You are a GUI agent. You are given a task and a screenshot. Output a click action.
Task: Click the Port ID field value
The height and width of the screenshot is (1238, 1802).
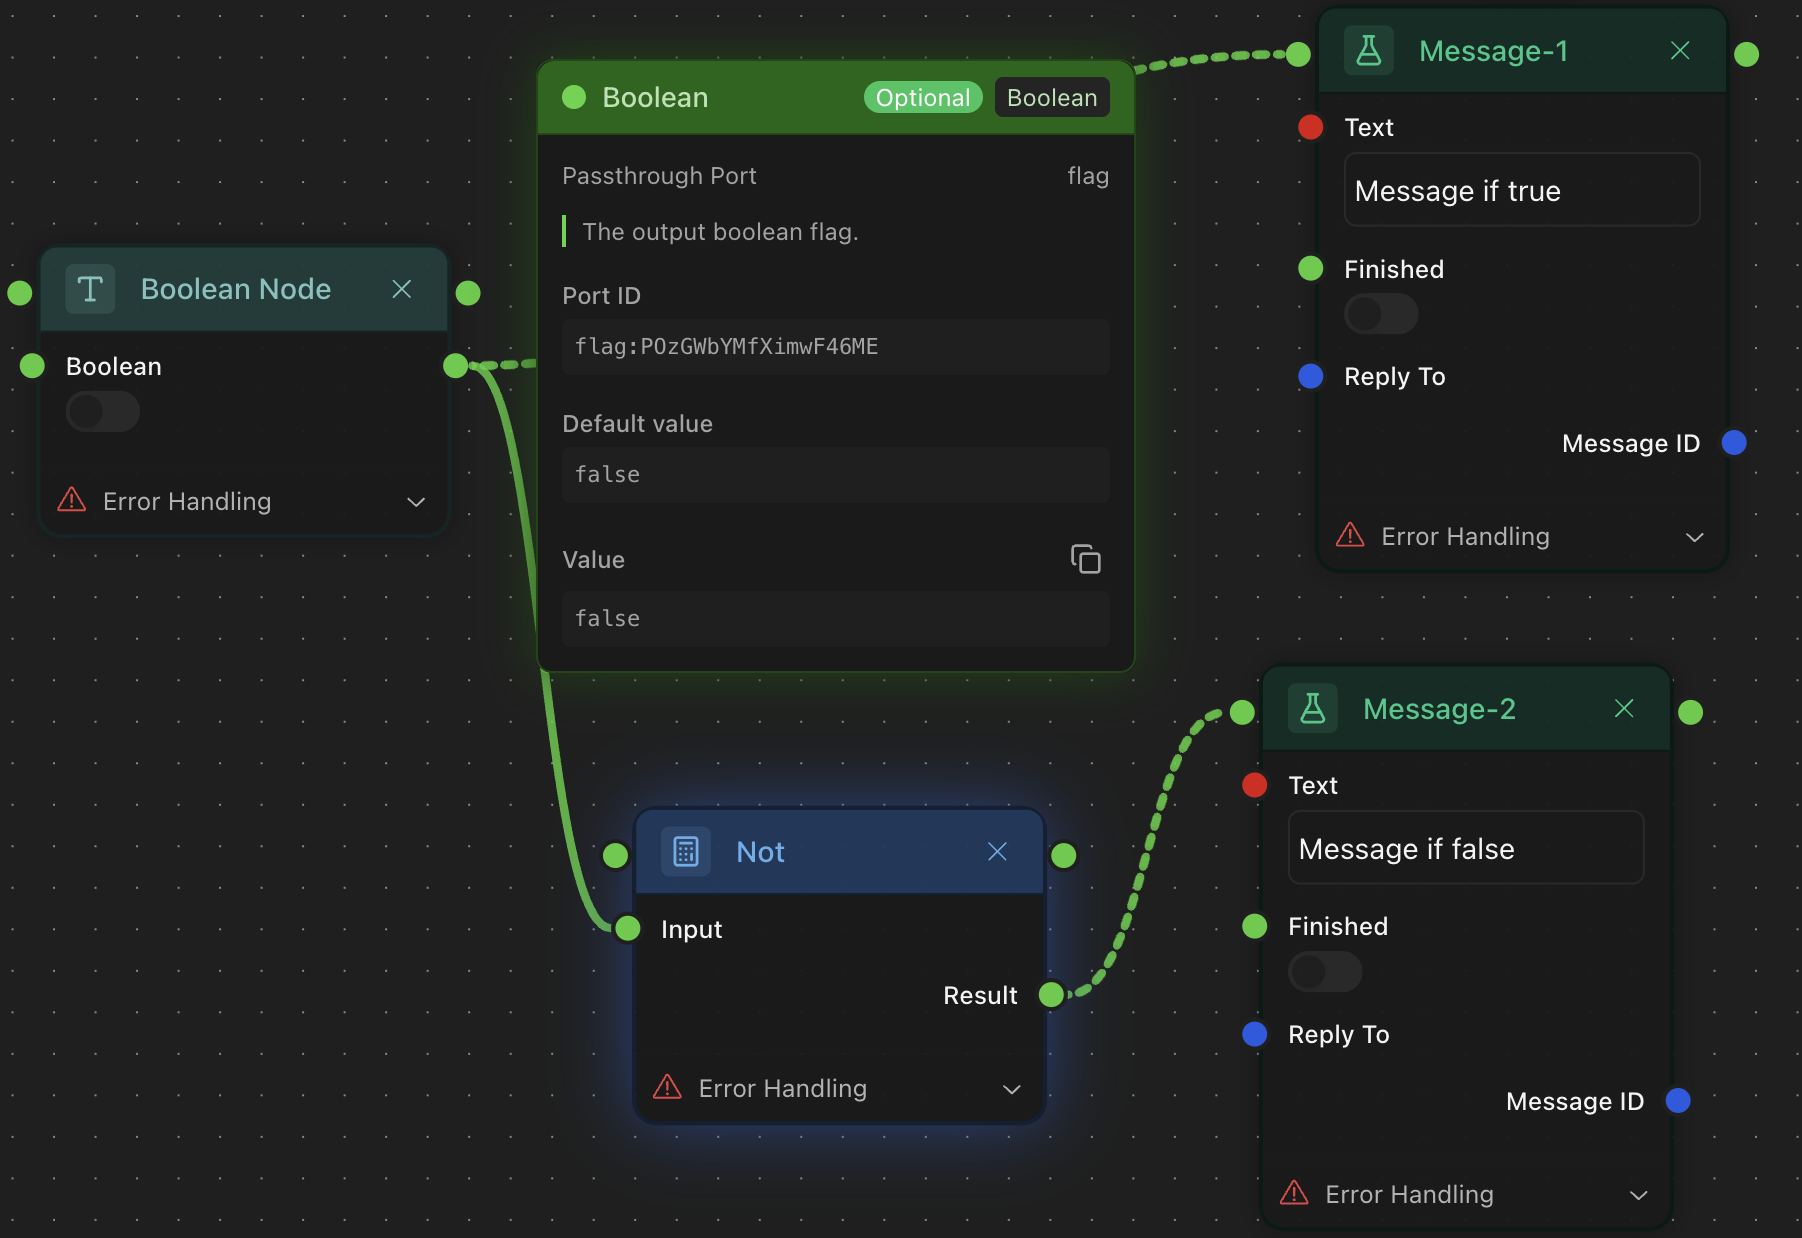[835, 347]
